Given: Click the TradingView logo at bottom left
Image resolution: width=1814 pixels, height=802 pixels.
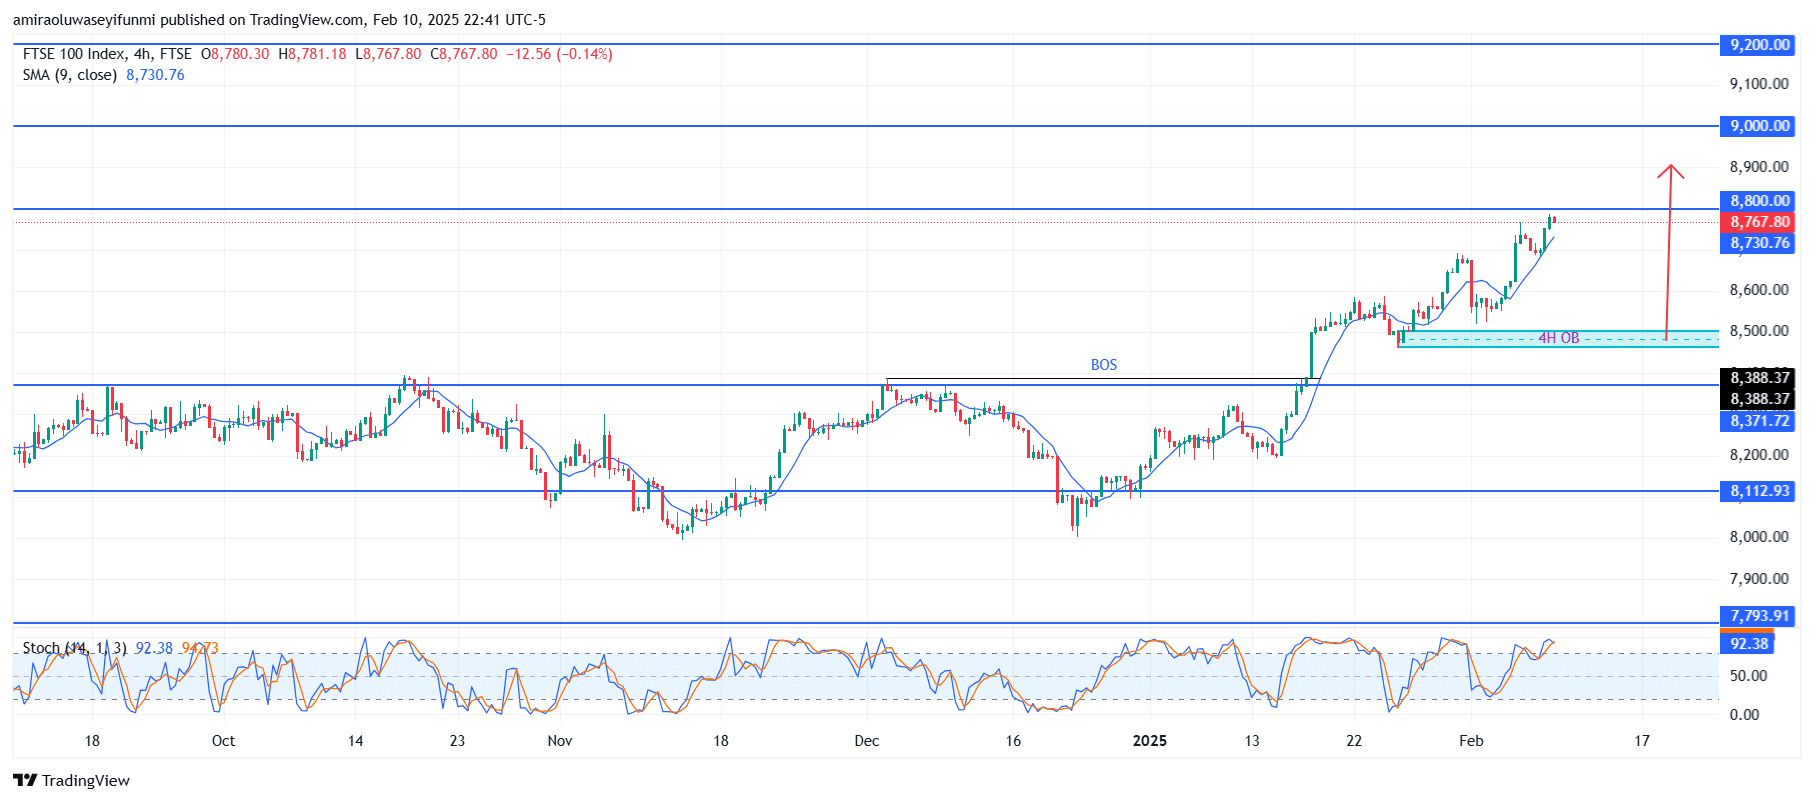Looking at the screenshot, I should [x=71, y=780].
